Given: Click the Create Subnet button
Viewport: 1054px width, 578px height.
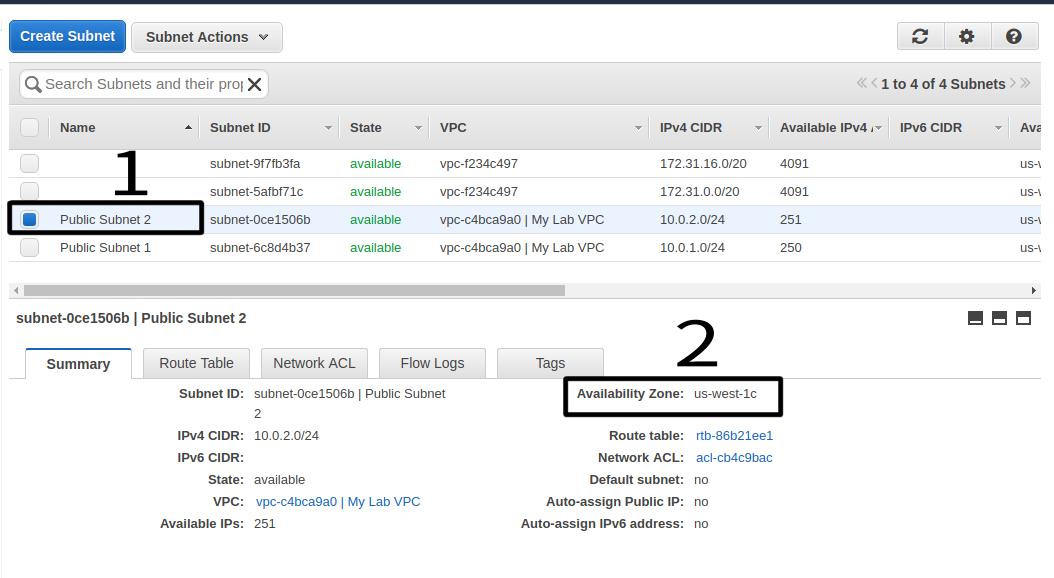Looking at the screenshot, I should tap(68, 36).
